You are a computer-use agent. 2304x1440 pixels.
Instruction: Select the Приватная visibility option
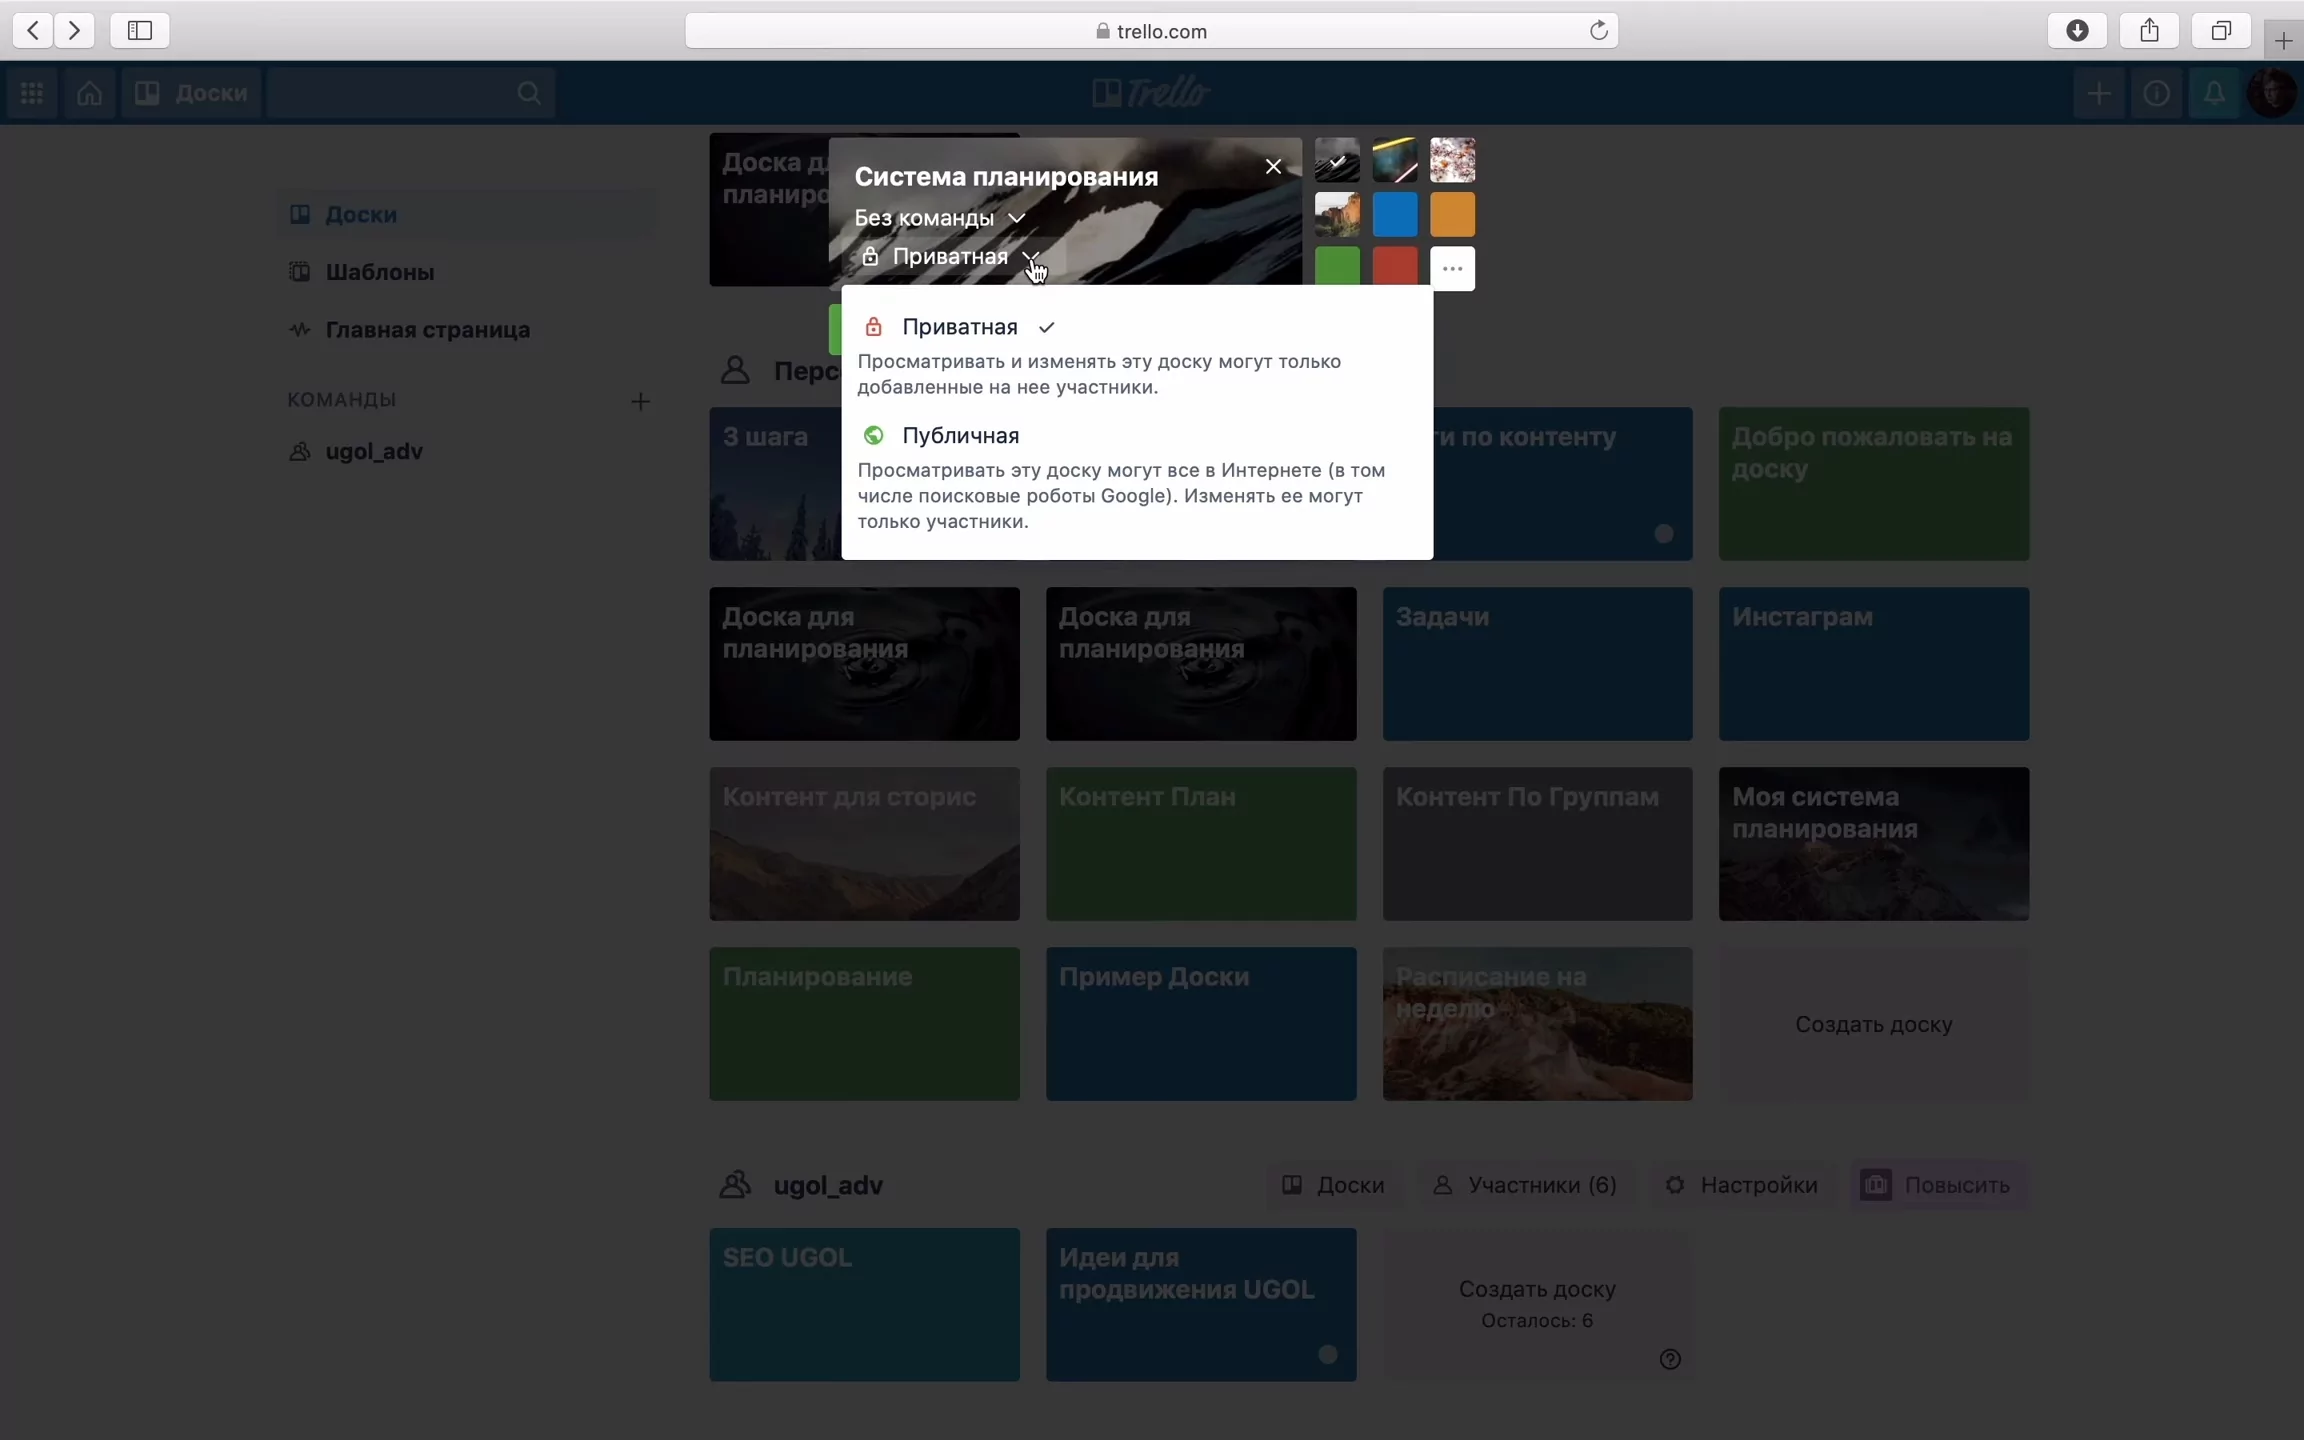pos(1137,354)
